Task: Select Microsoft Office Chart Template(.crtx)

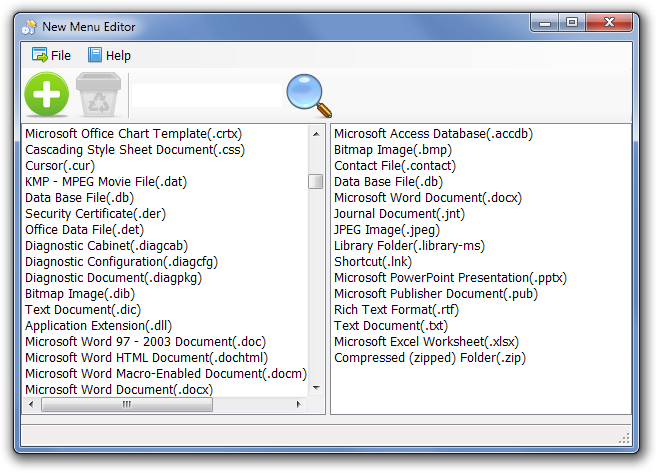Action: click(133, 134)
